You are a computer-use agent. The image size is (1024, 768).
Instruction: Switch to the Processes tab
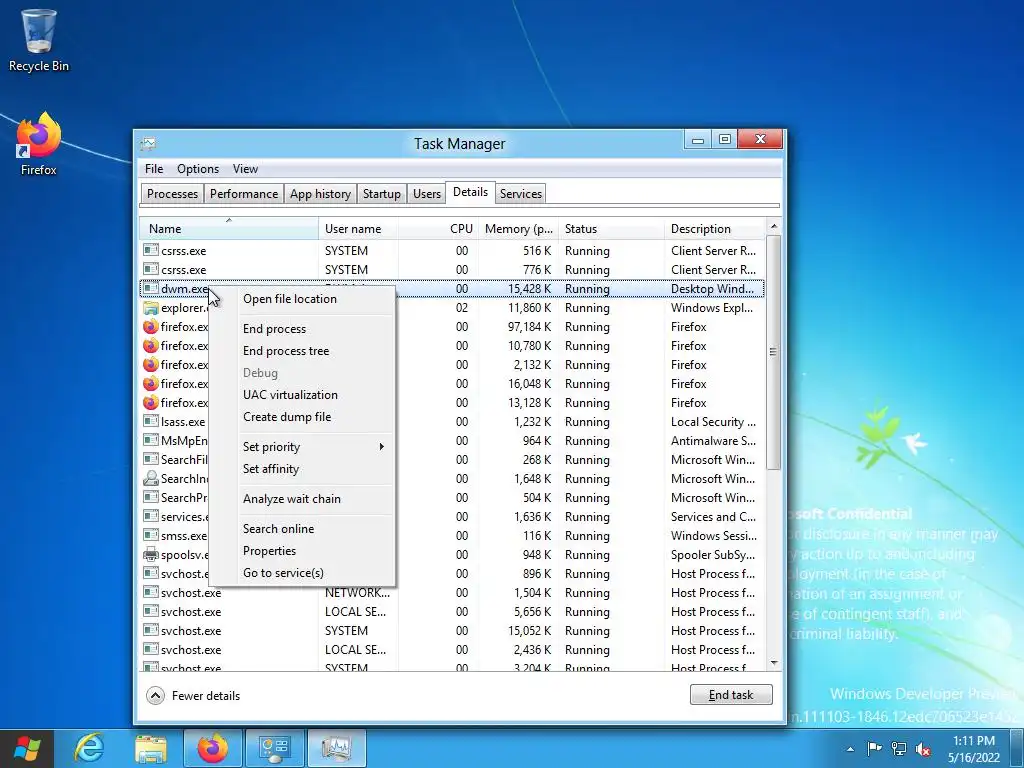point(172,194)
